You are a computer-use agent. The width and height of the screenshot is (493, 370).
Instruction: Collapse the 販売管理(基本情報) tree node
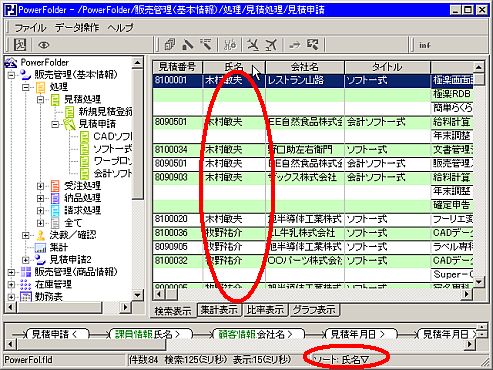11,75
